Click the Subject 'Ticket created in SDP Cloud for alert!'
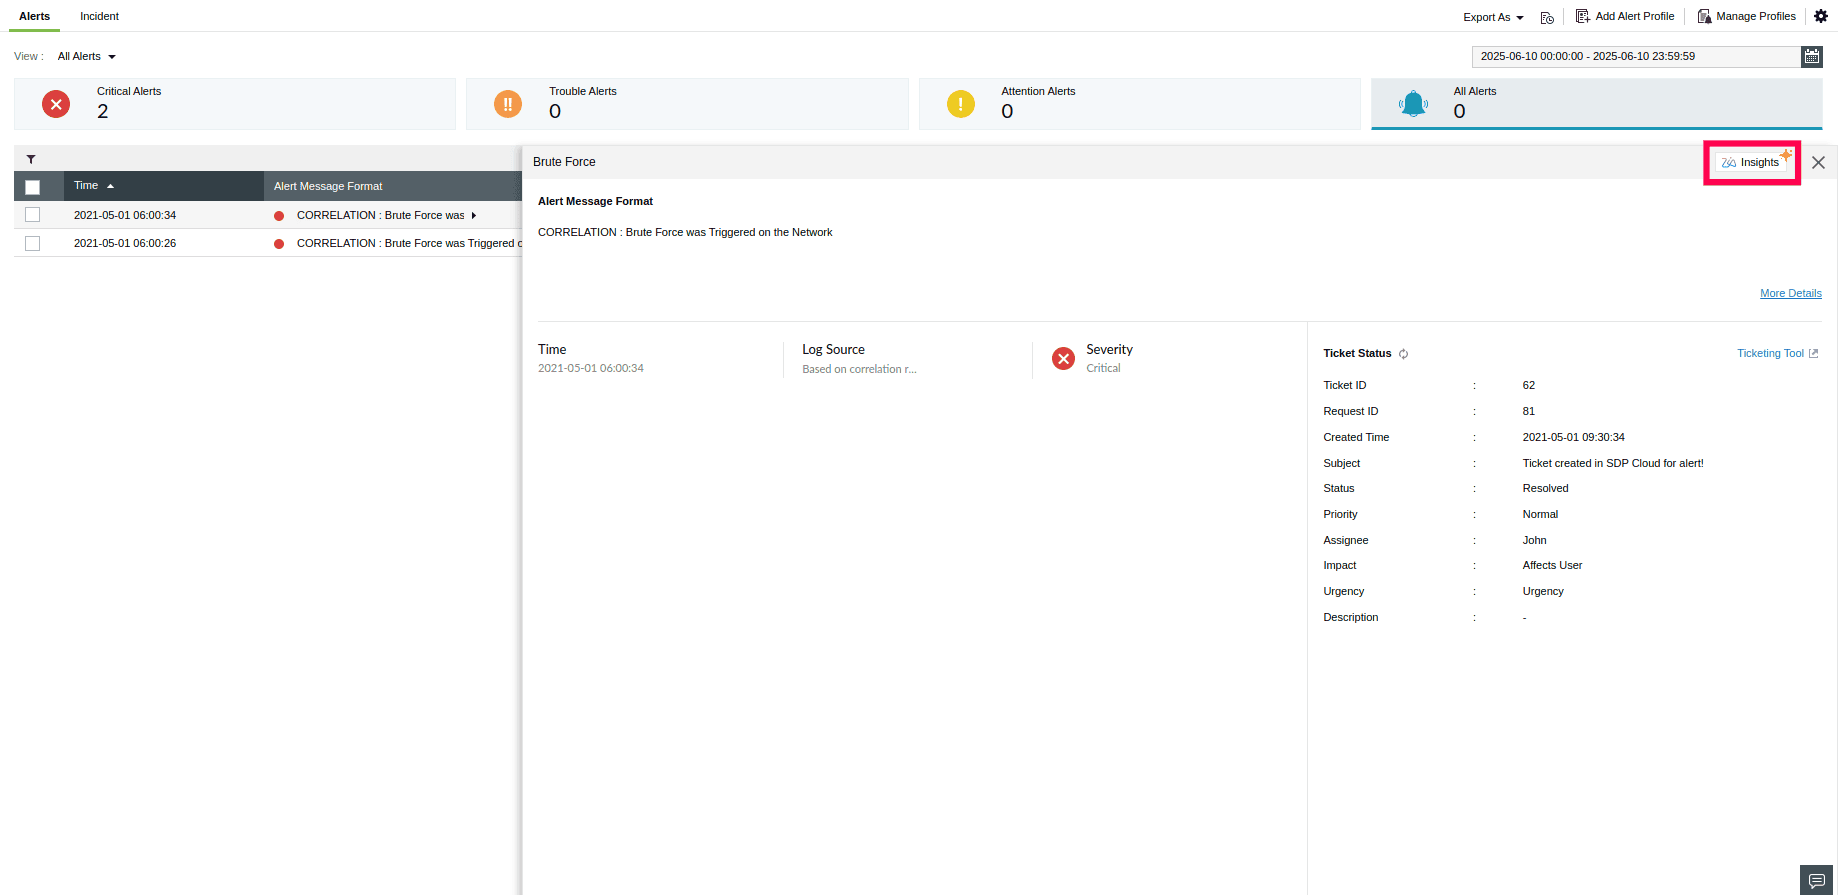The width and height of the screenshot is (1838, 895). (1612, 463)
